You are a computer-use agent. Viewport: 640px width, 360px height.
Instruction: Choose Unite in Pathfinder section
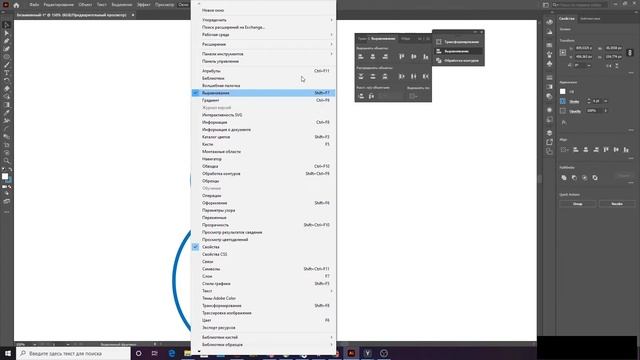coord(564,178)
